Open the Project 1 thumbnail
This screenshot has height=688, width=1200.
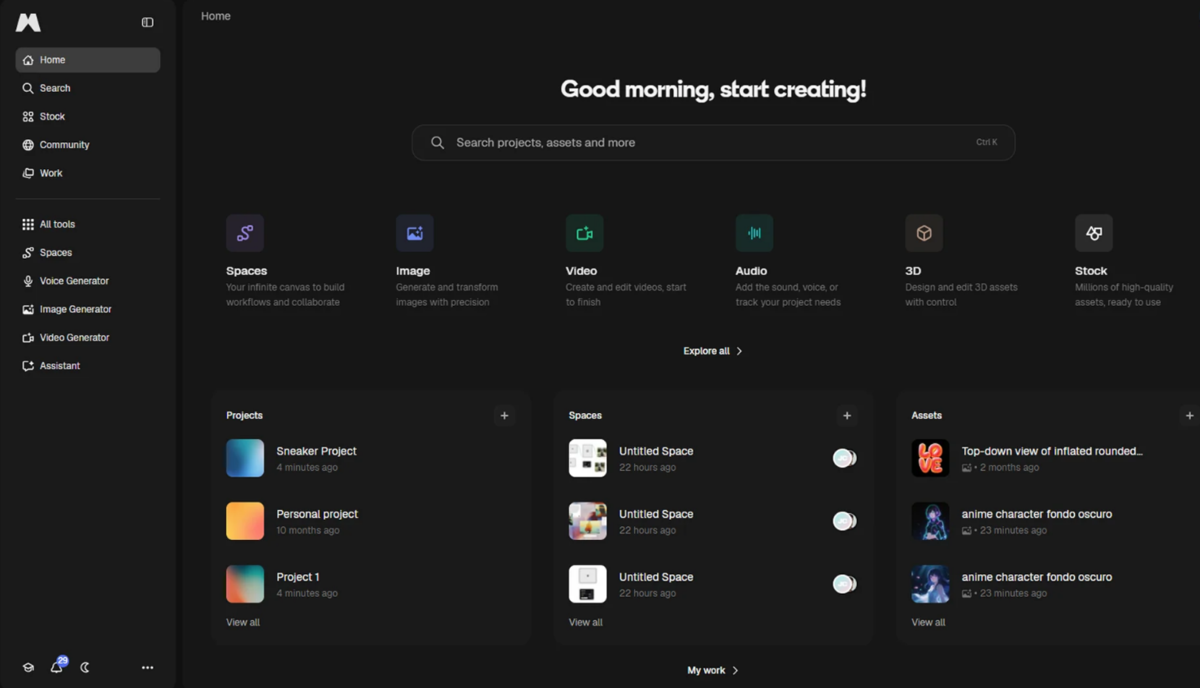tap(245, 584)
